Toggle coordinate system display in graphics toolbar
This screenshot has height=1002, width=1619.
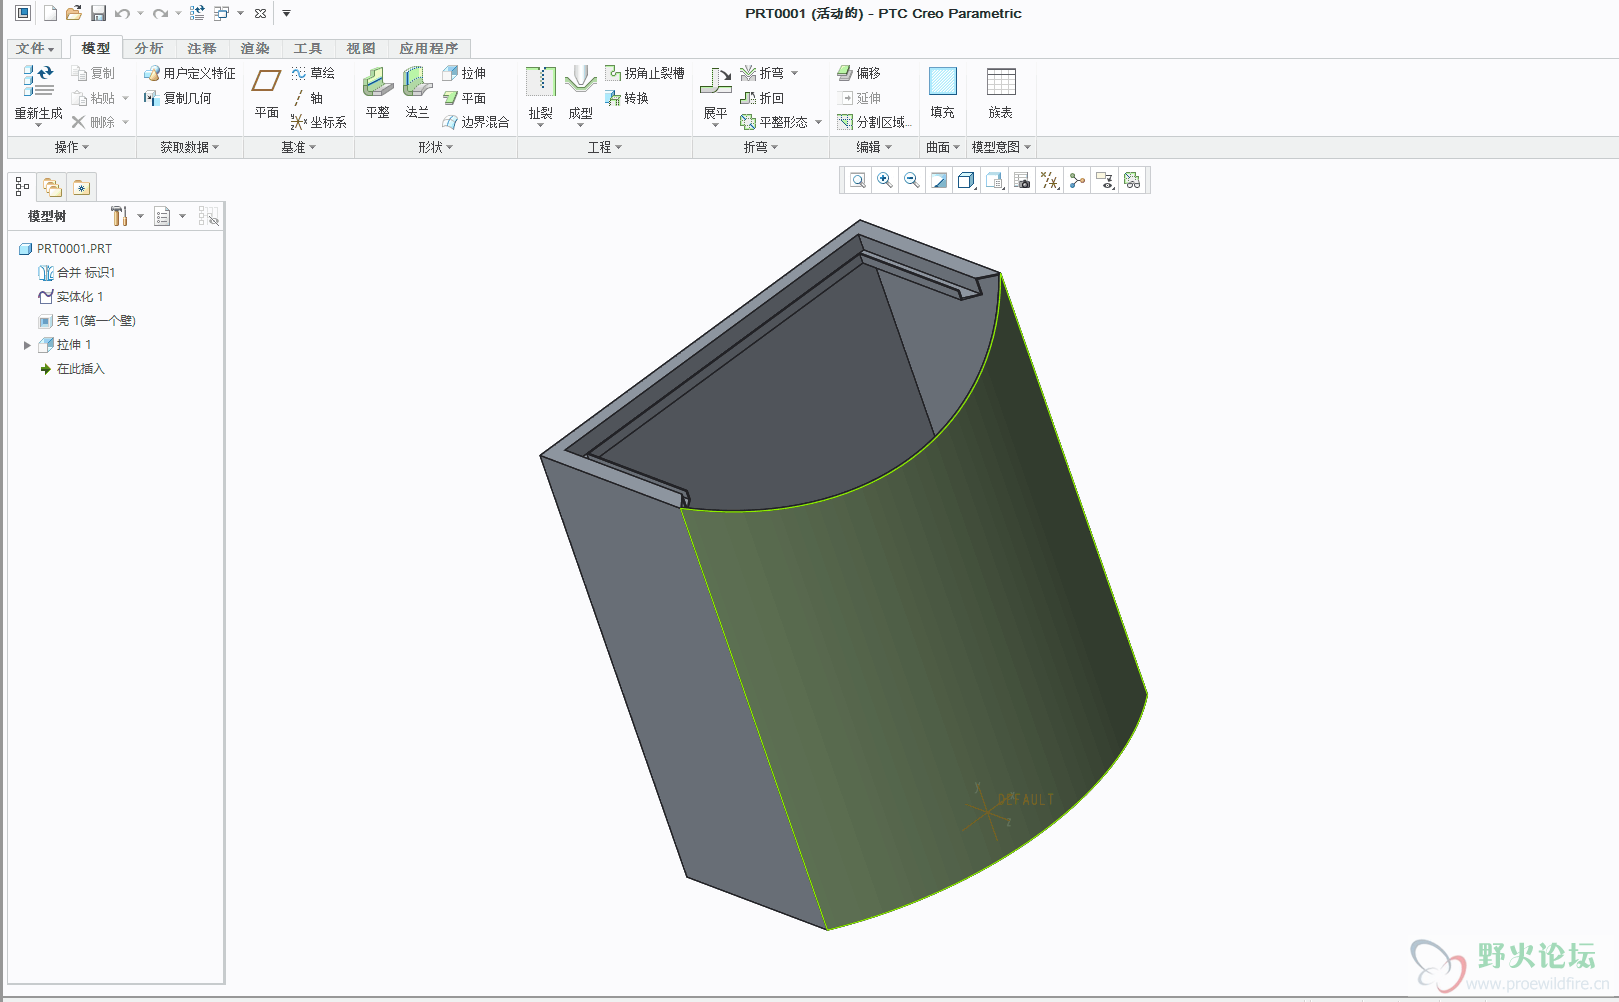pyautogui.click(x=1105, y=180)
